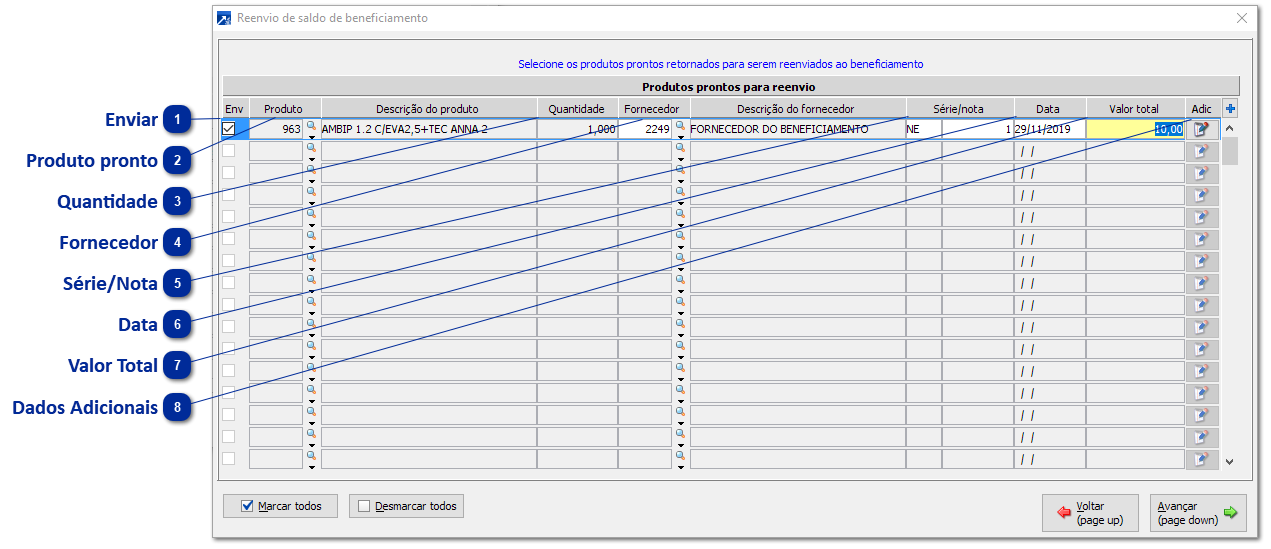Click the Quantidade column header
Screen dimensions: 1271x549
[577, 108]
